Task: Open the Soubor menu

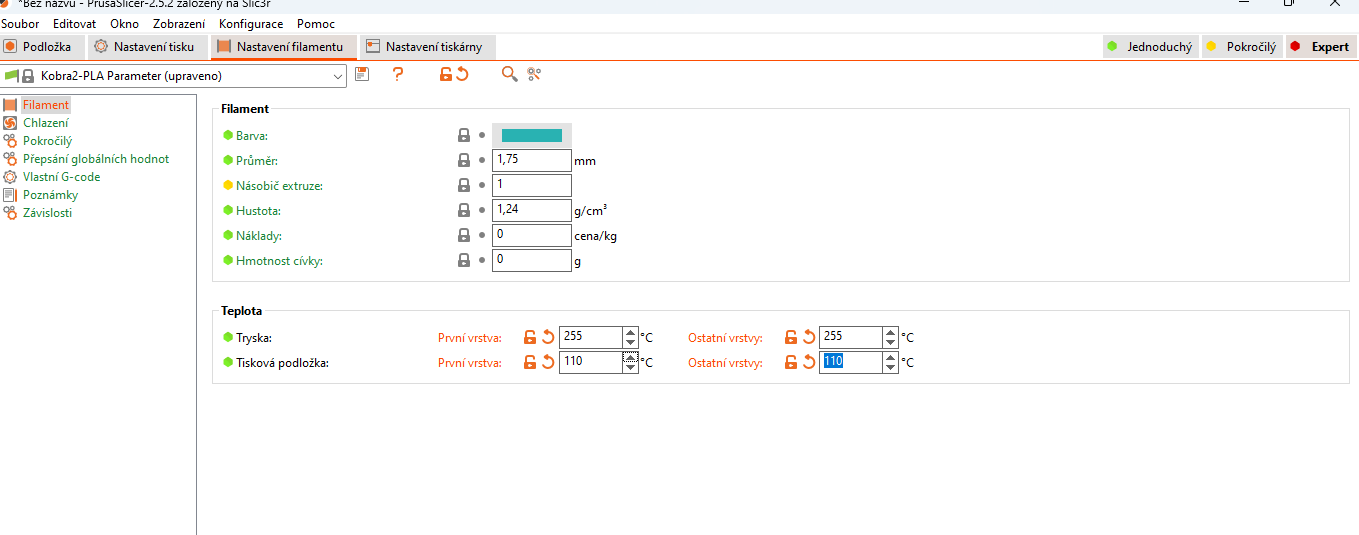Action: (x=20, y=23)
